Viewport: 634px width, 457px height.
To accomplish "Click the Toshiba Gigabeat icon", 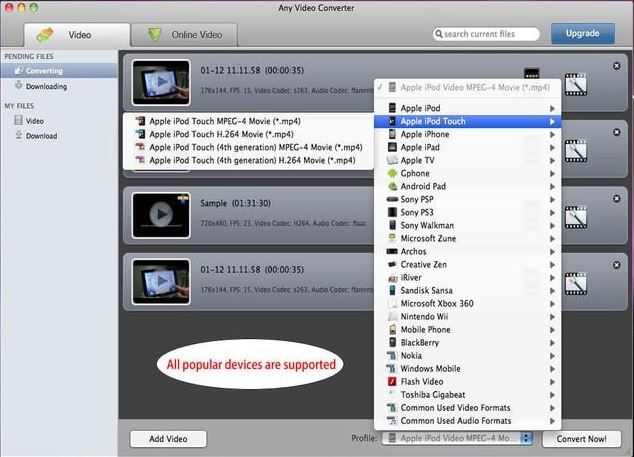I will (x=392, y=394).
